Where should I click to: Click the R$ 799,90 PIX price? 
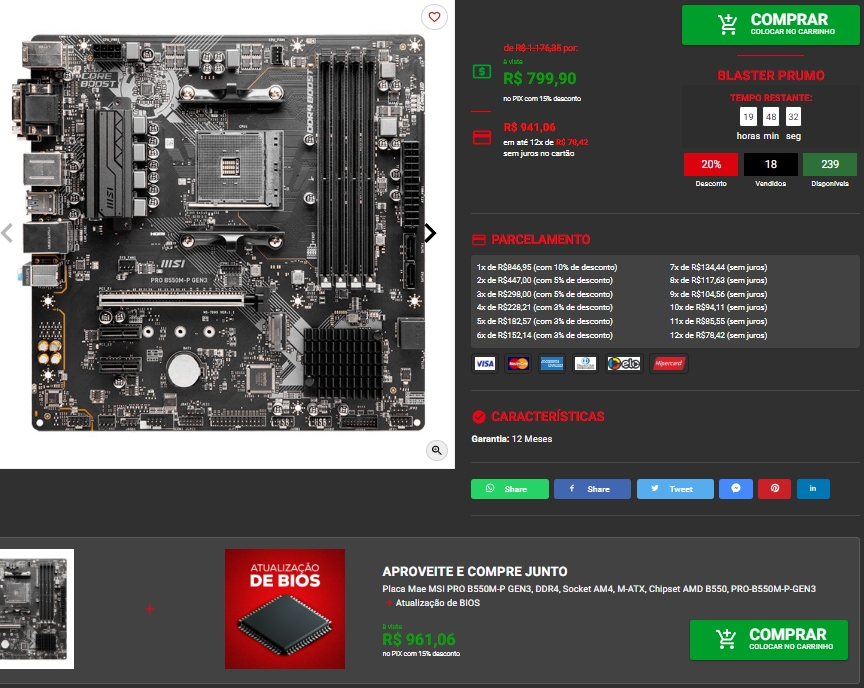pyautogui.click(x=539, y=79)
